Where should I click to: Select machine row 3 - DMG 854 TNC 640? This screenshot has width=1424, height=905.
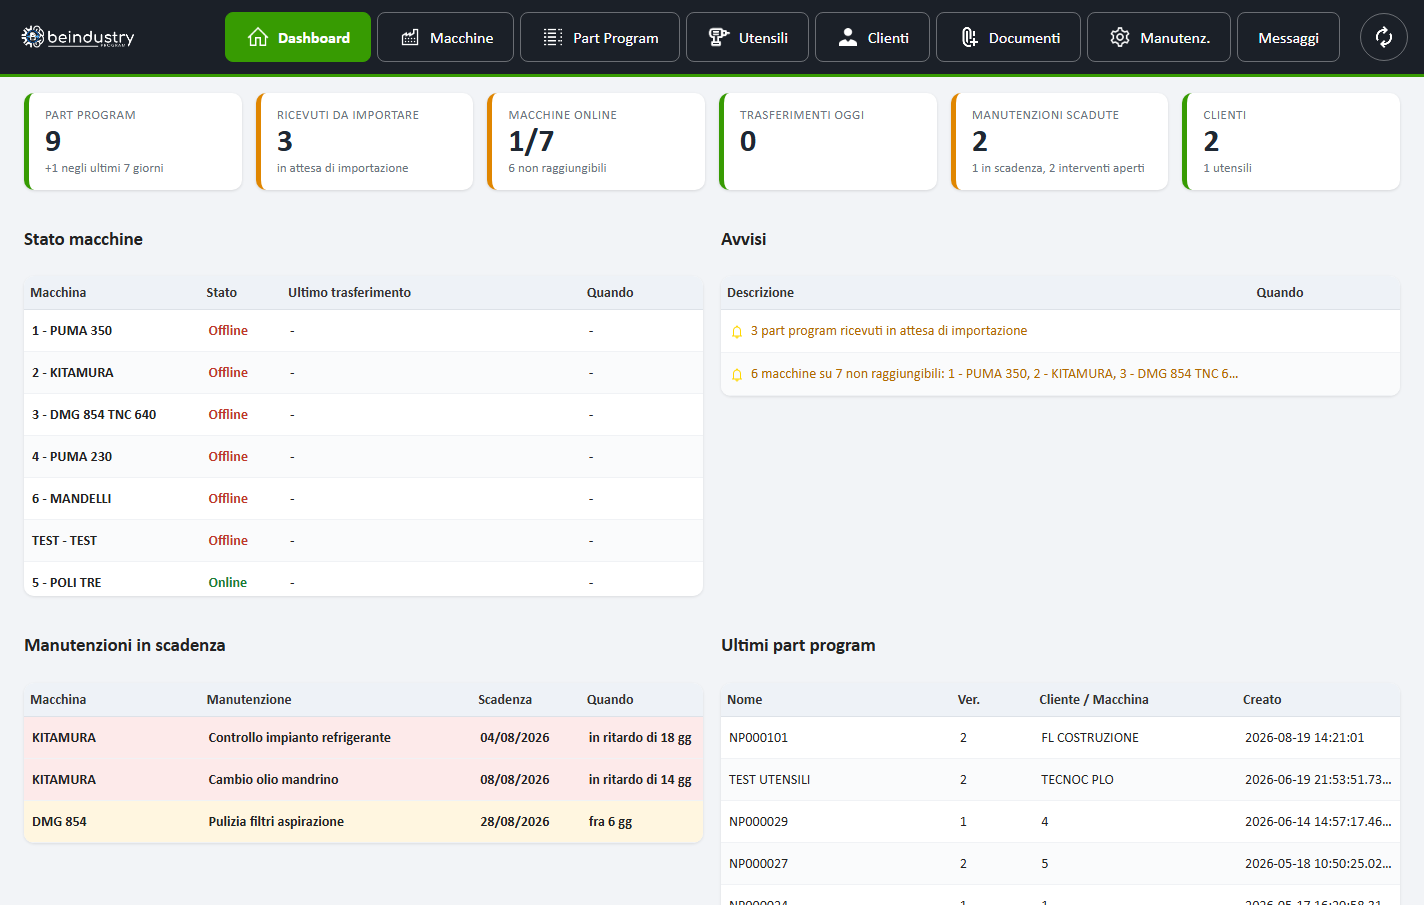(x=363, y=414)
